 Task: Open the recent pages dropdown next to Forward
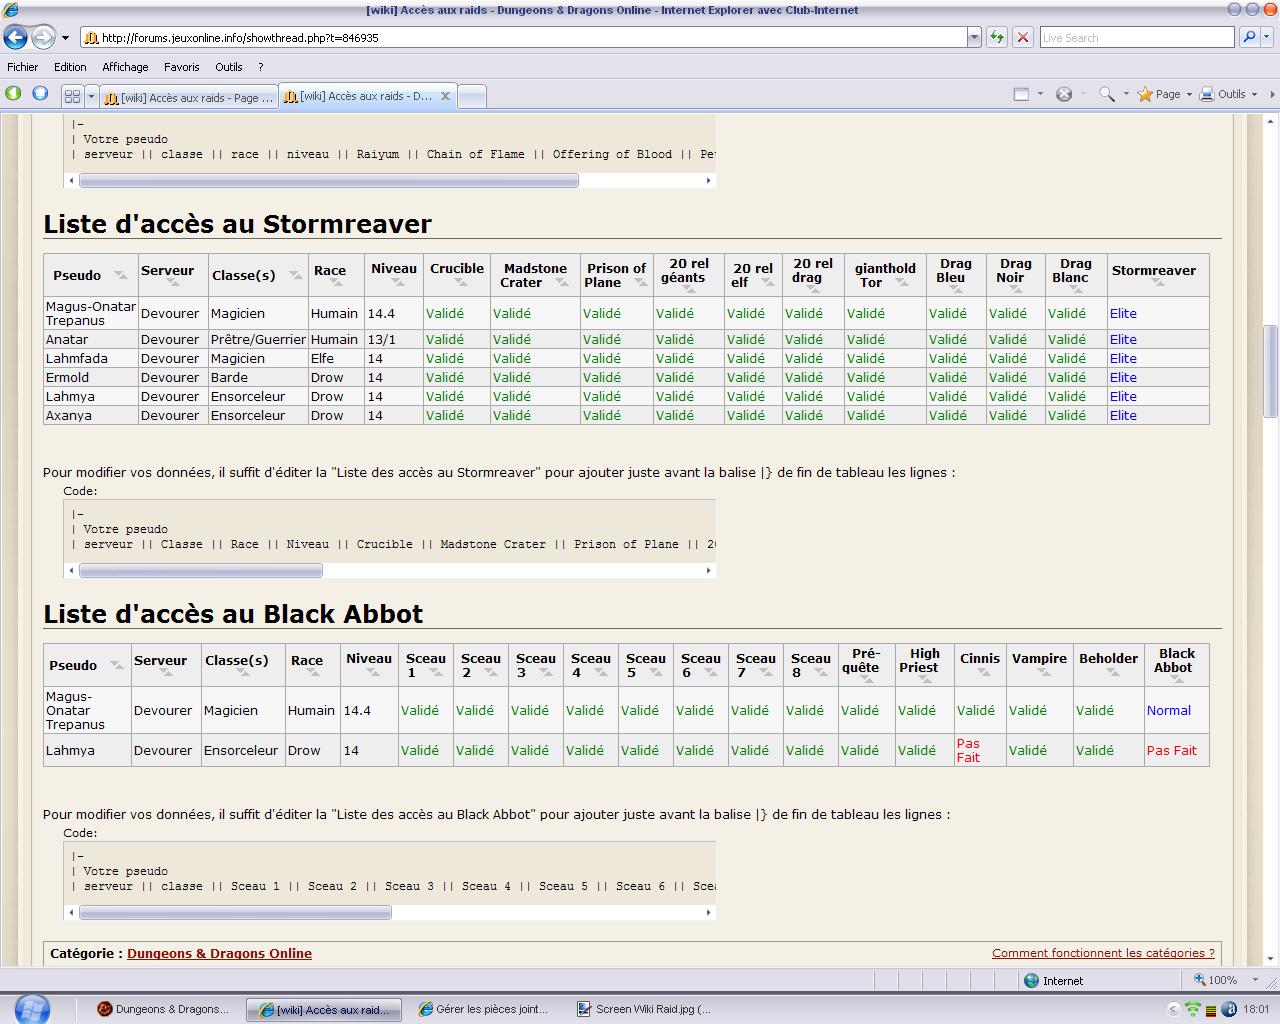[x=65, y=38]
